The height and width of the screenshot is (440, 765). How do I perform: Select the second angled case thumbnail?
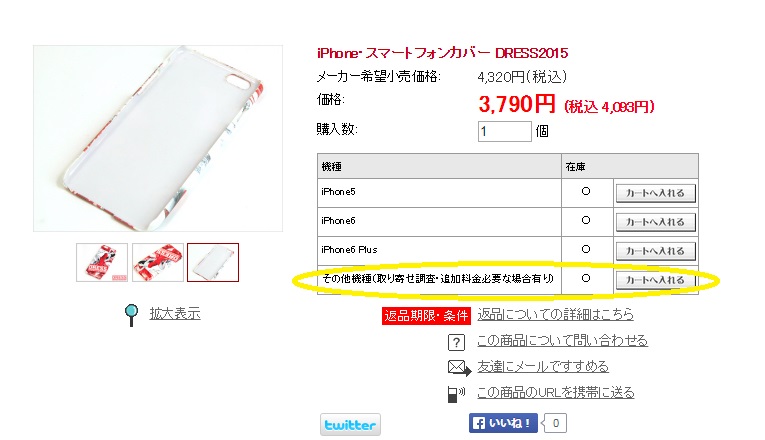[158, 262]
